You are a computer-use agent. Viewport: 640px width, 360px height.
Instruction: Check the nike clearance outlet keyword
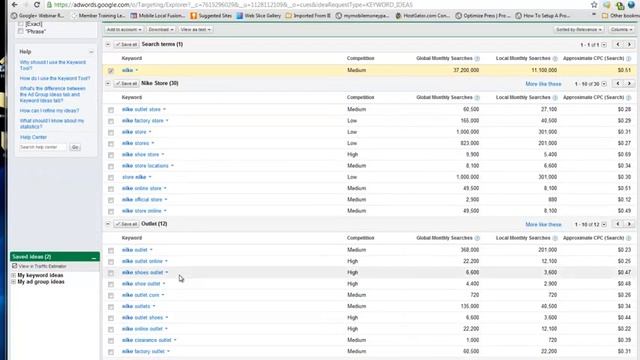(x=111, y=340)
